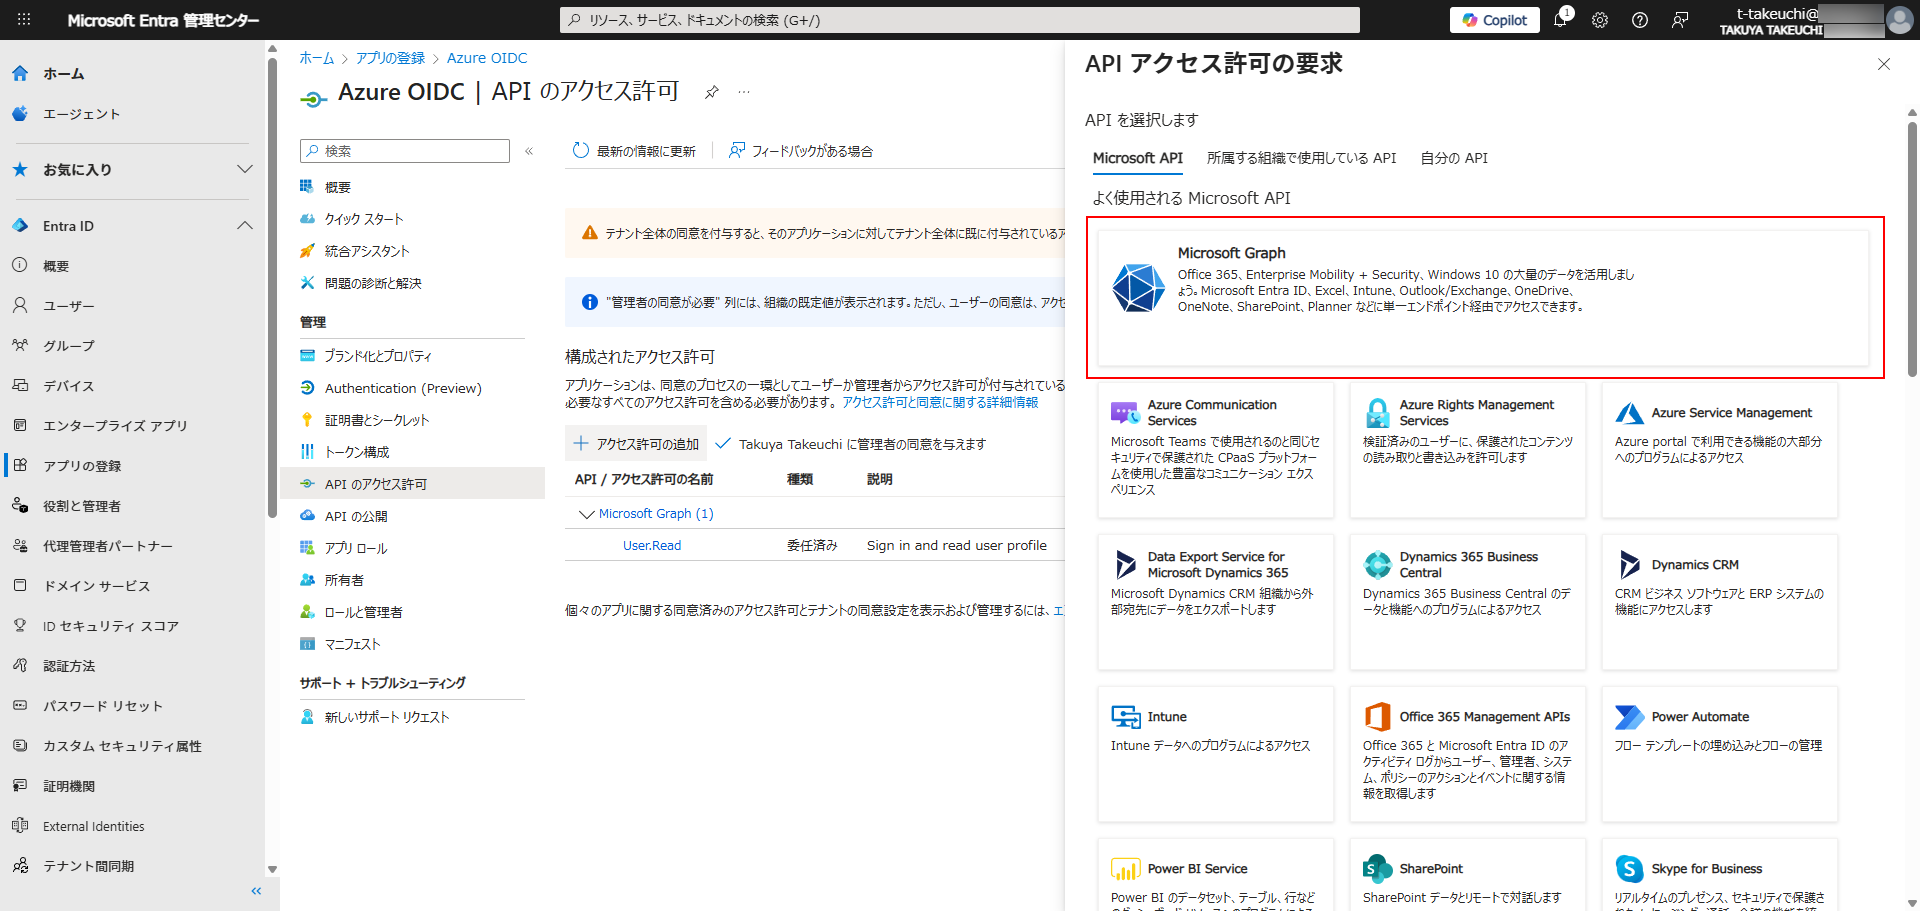Switch to 所属する組織で使用している API tab
The width and height of the screenshot is (1920, 911).
point(1301,158)
